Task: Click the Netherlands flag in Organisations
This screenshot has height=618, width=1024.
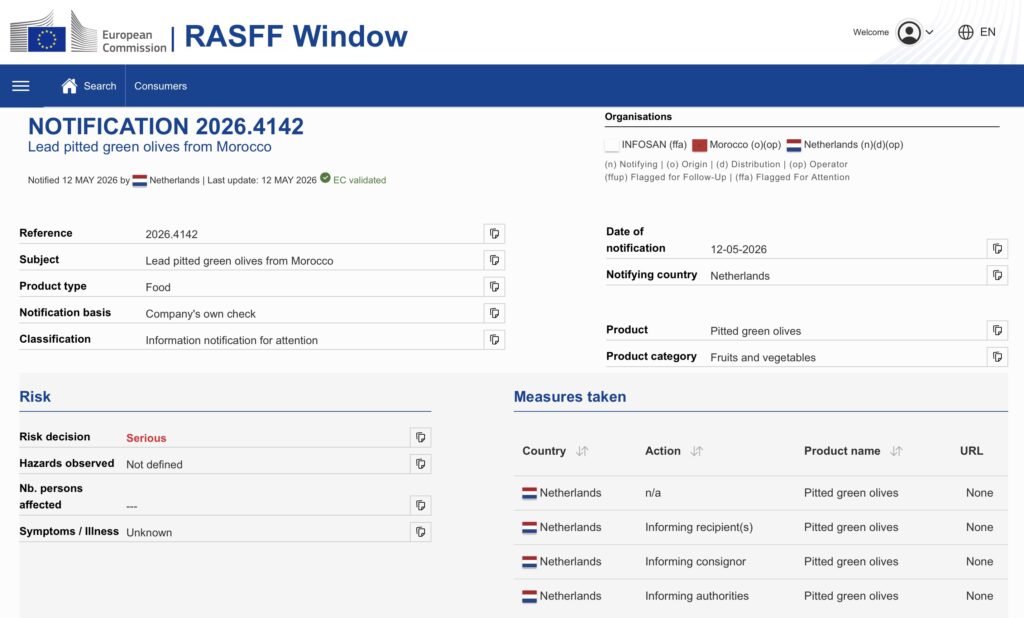Action: click(793, 145)
